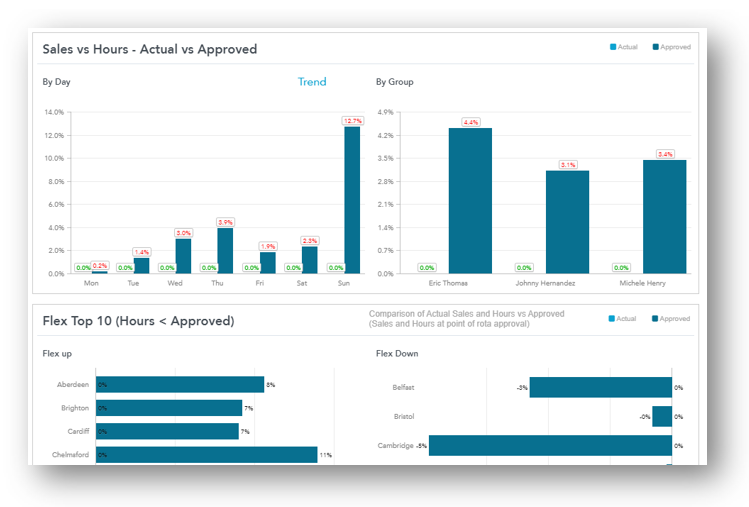Select the Johnny Hernandez bar
This screenshot has height=507, width=749.
tap(567, 222)
